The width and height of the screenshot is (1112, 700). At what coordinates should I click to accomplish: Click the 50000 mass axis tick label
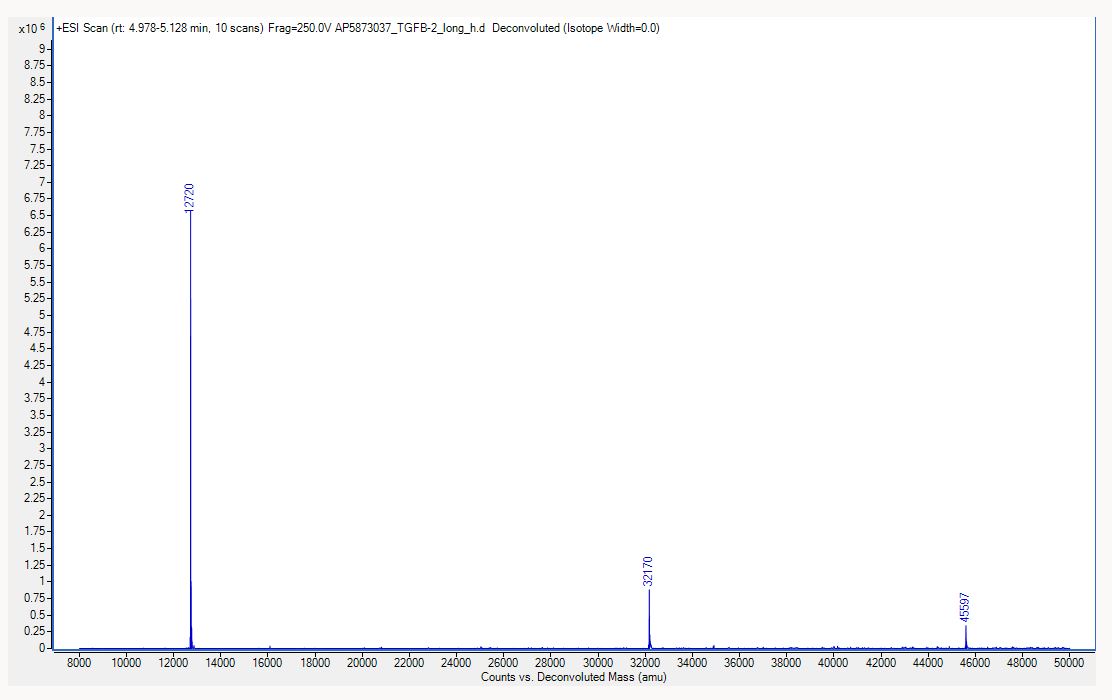tap(1067, 662)
